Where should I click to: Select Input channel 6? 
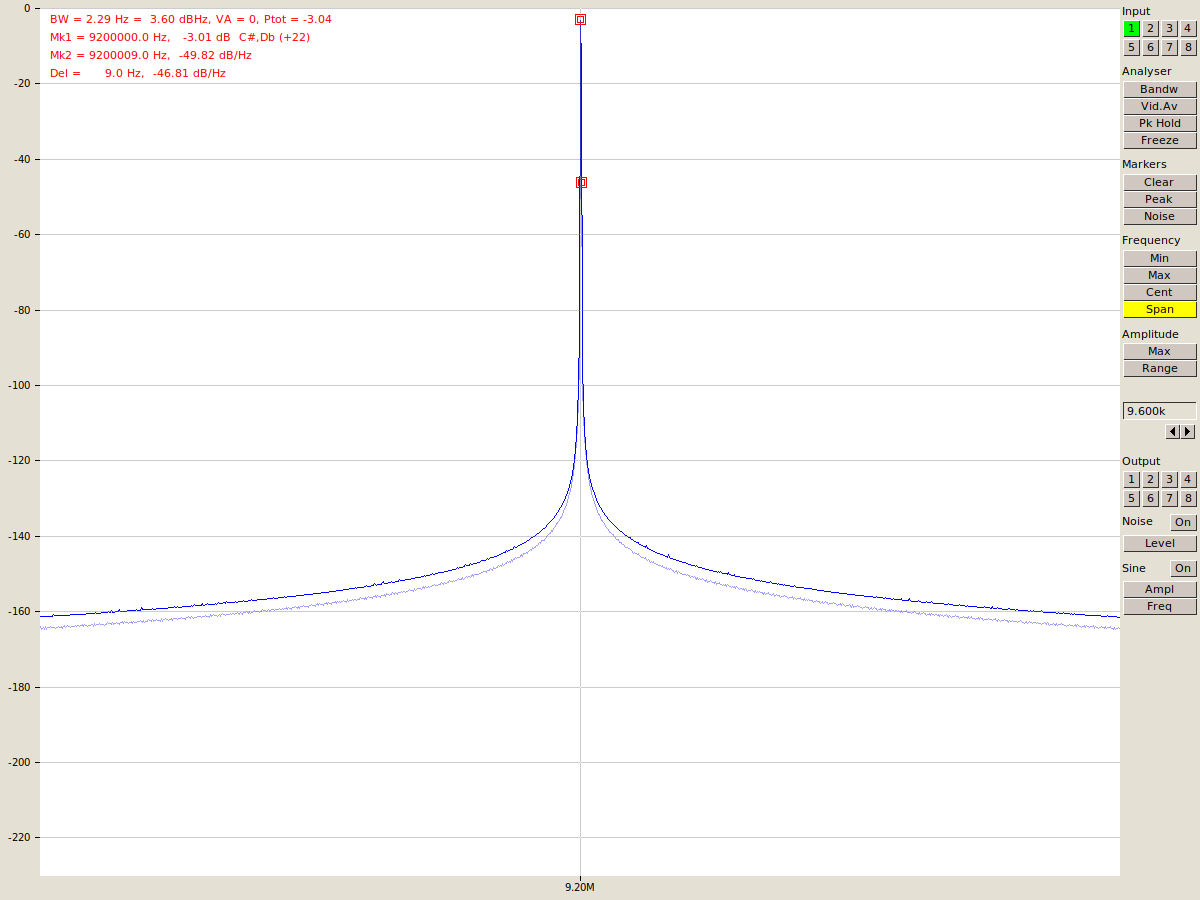(x=1150, y=48)
